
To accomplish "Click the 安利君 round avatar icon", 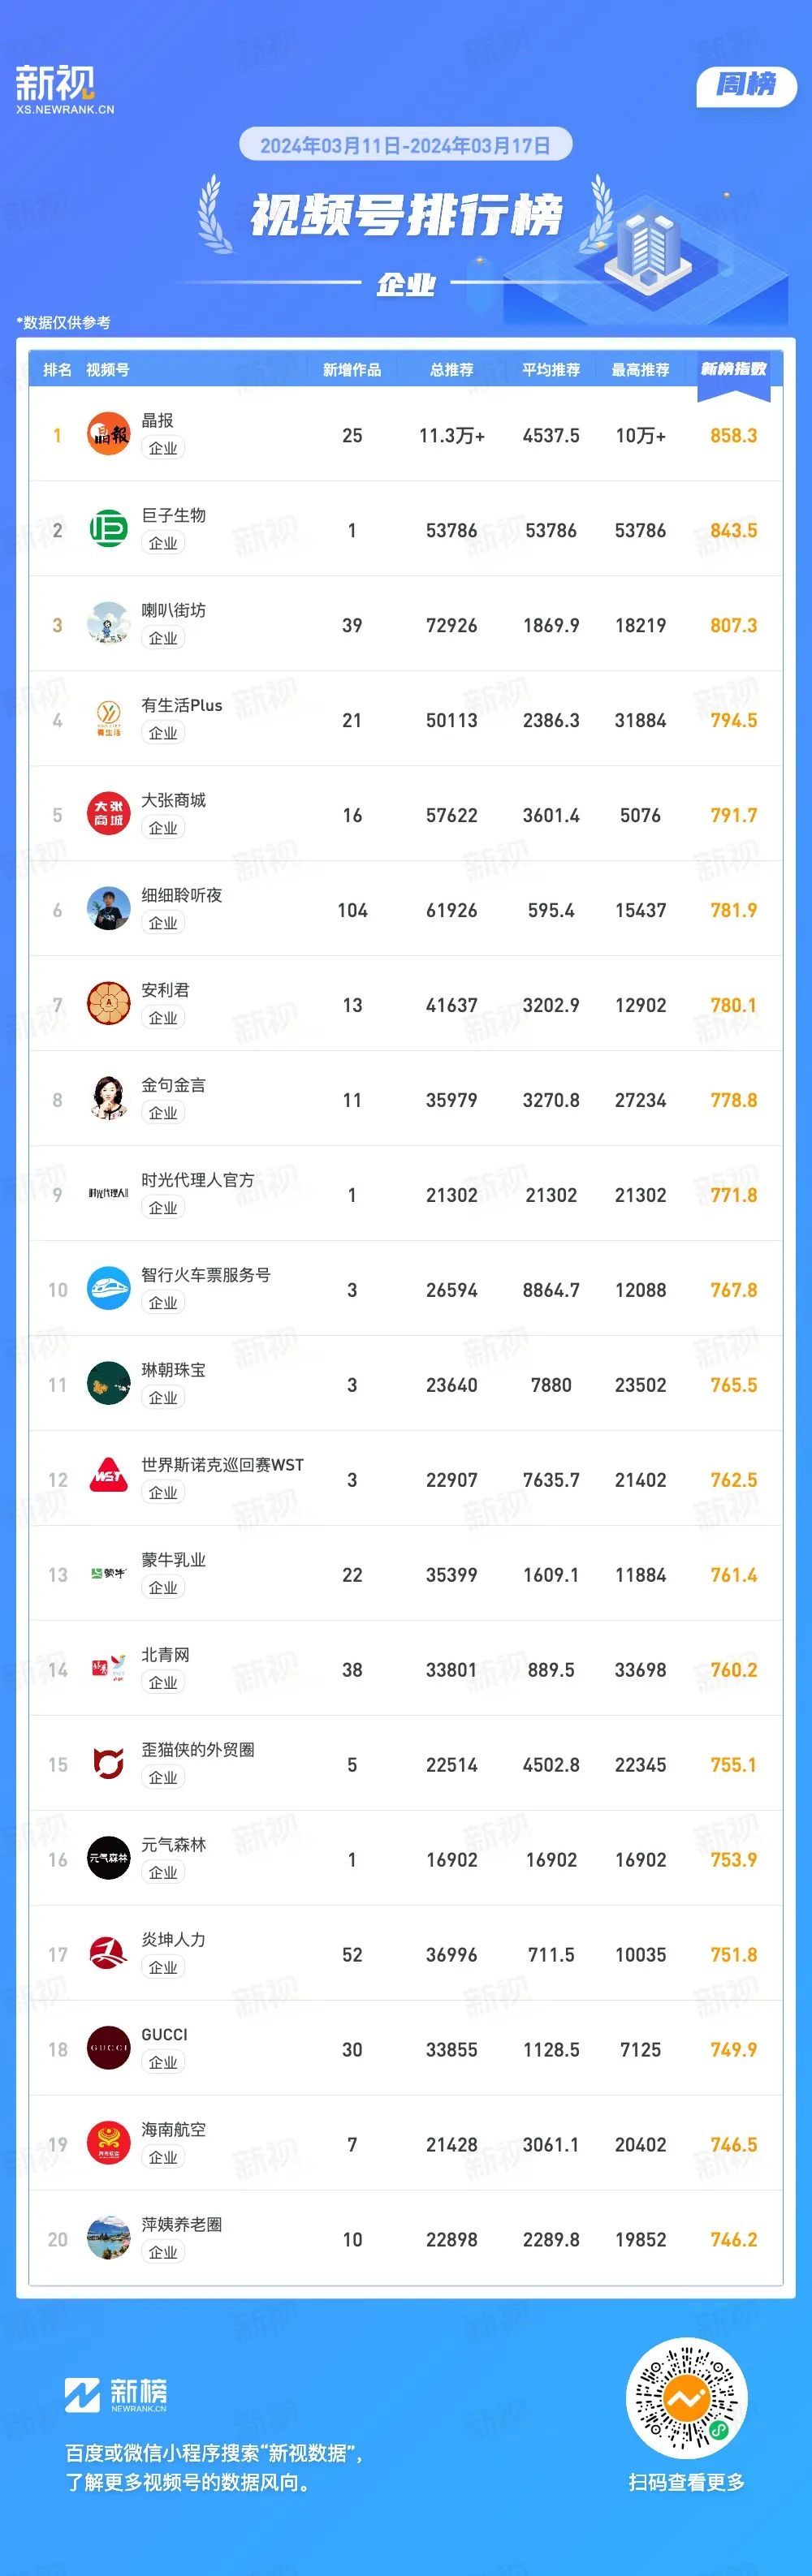I will pos(108,1004).
